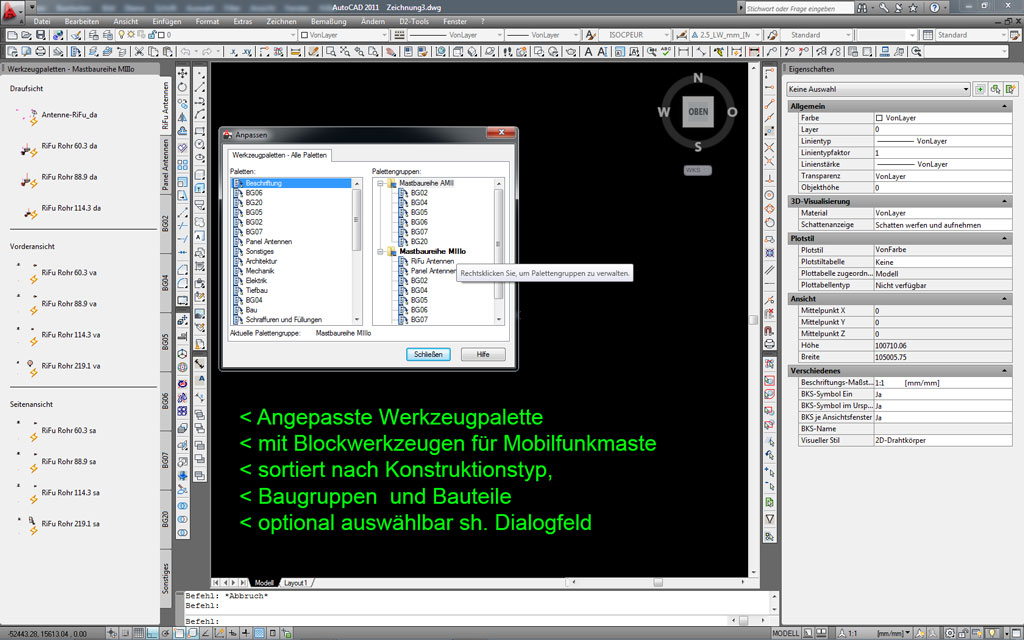Switch to the Layout1 tab

click(x=295, y=582)
